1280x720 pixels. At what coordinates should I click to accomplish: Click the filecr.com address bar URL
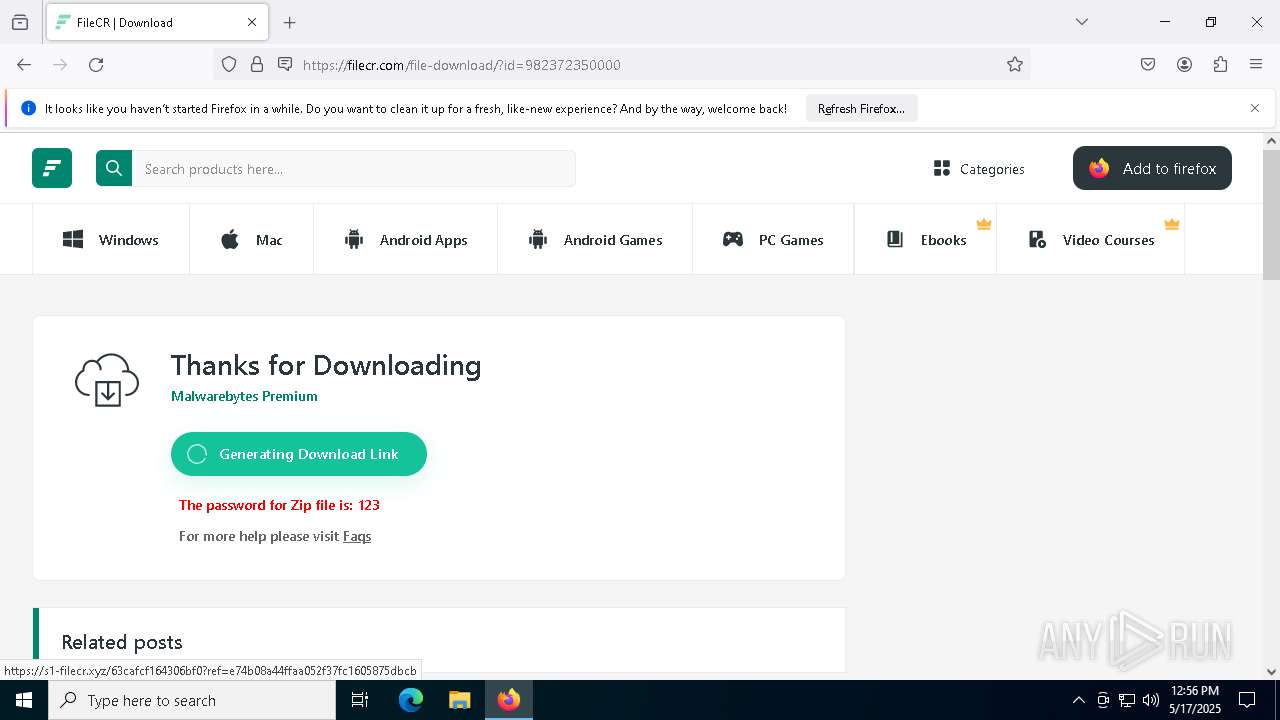[462, 65]
